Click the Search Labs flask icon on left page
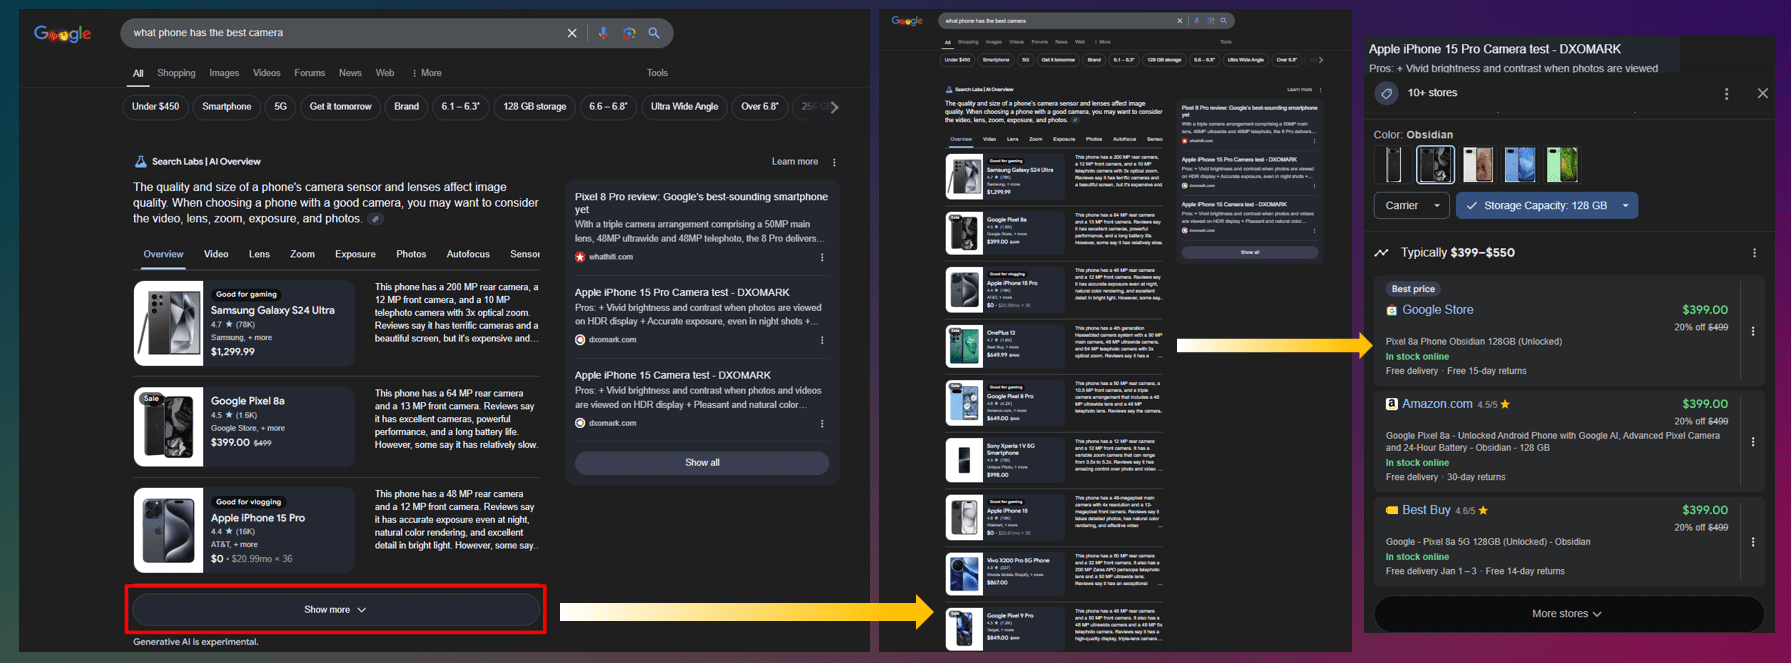Image resolution: width=1791 pixels, height=663 pixels. [x=141, y=161]
